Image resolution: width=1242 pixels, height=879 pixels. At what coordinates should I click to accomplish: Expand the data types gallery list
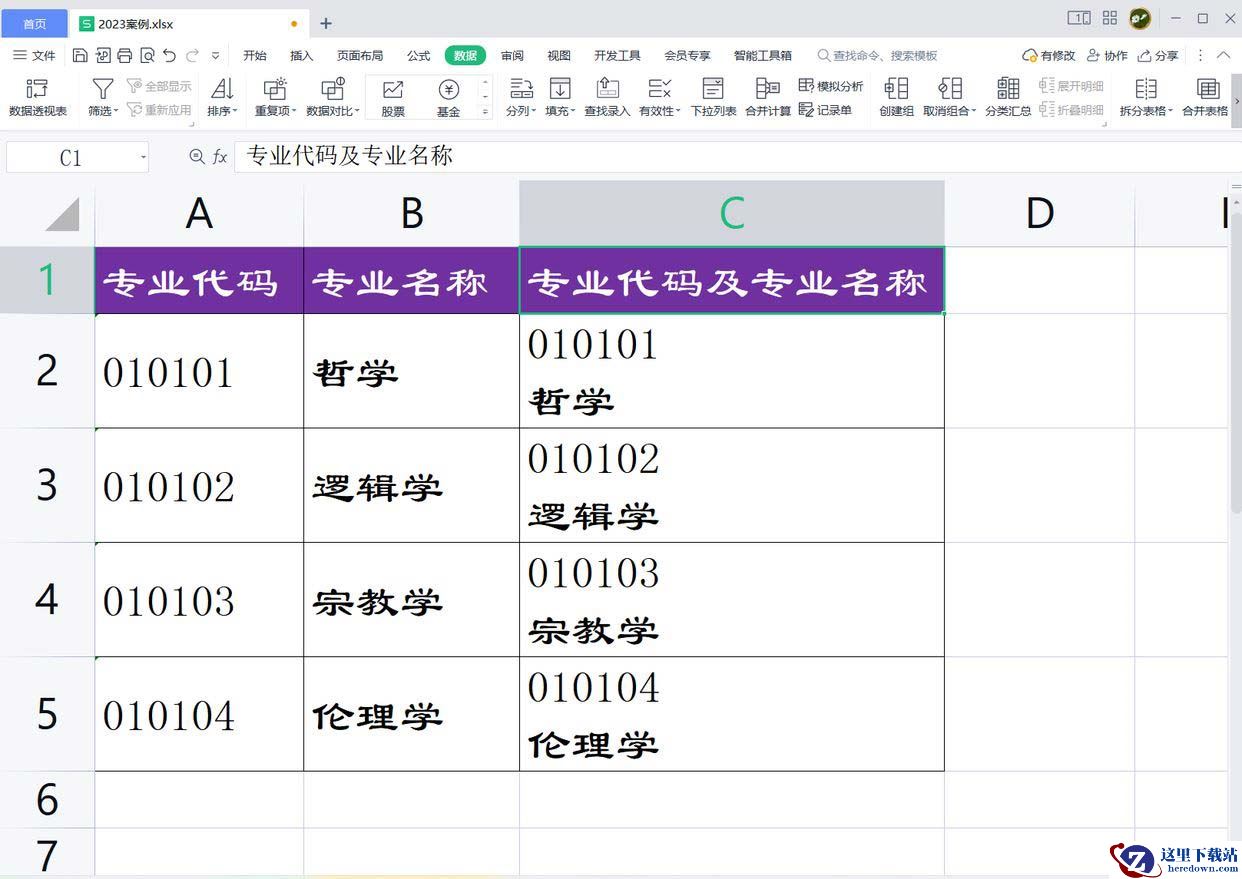(486, 113)
